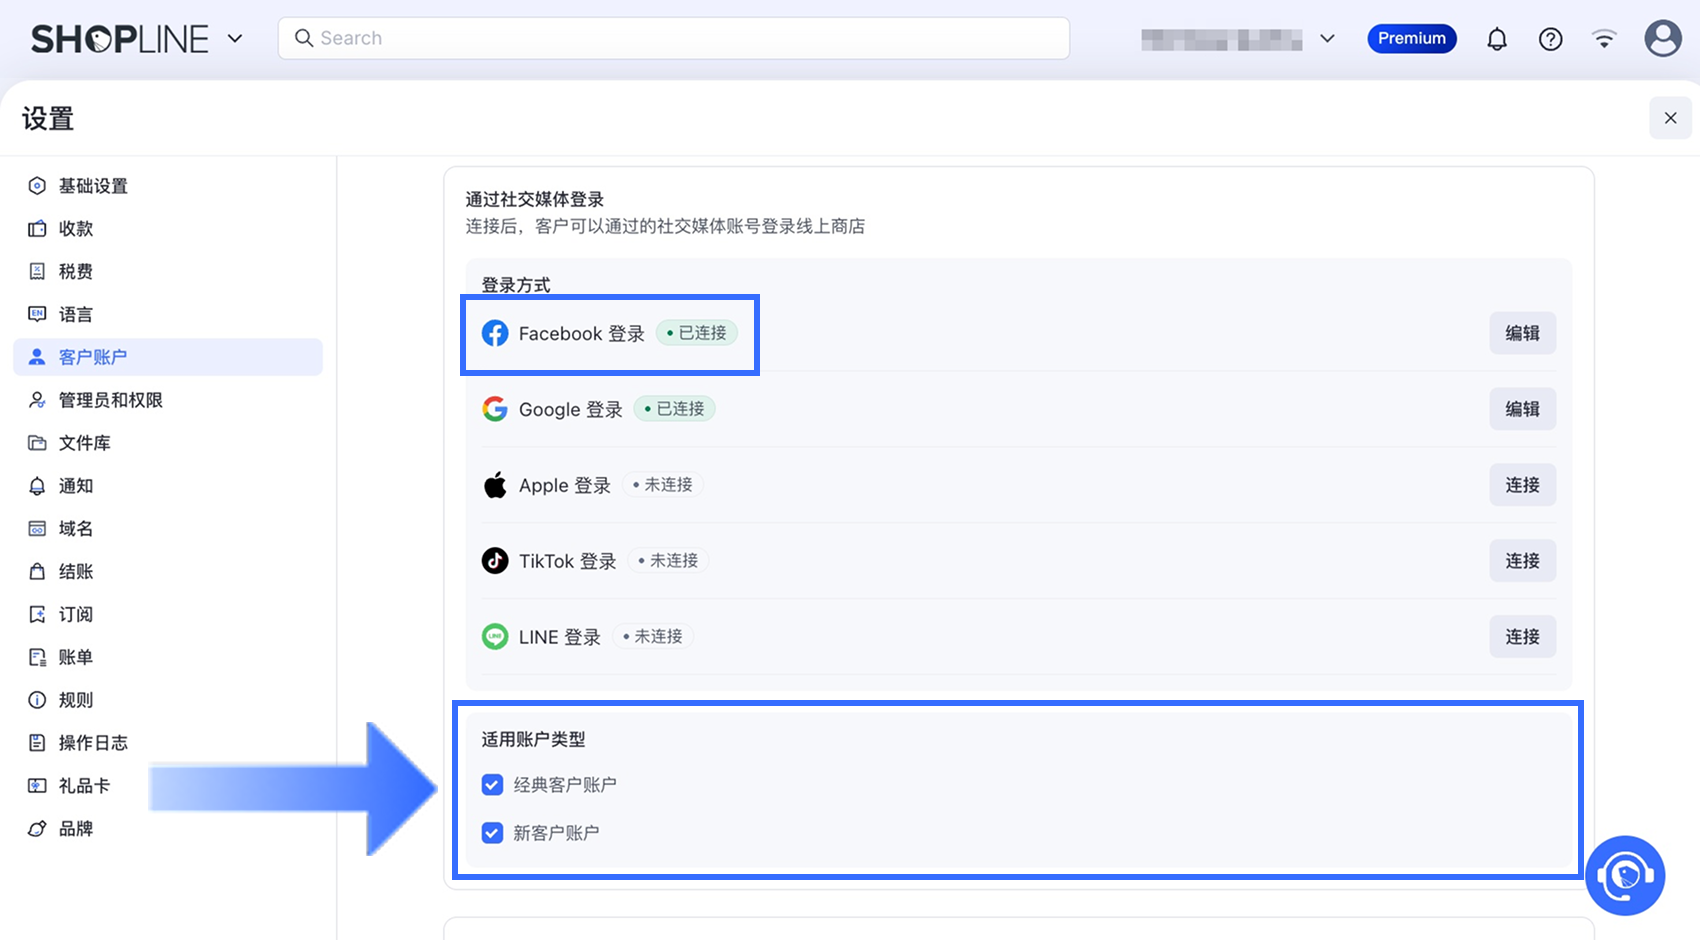This screenshot has width=1700, height=940.
Task: Click 编辑 button for Facebook 登录
Action: [1522, 333]
